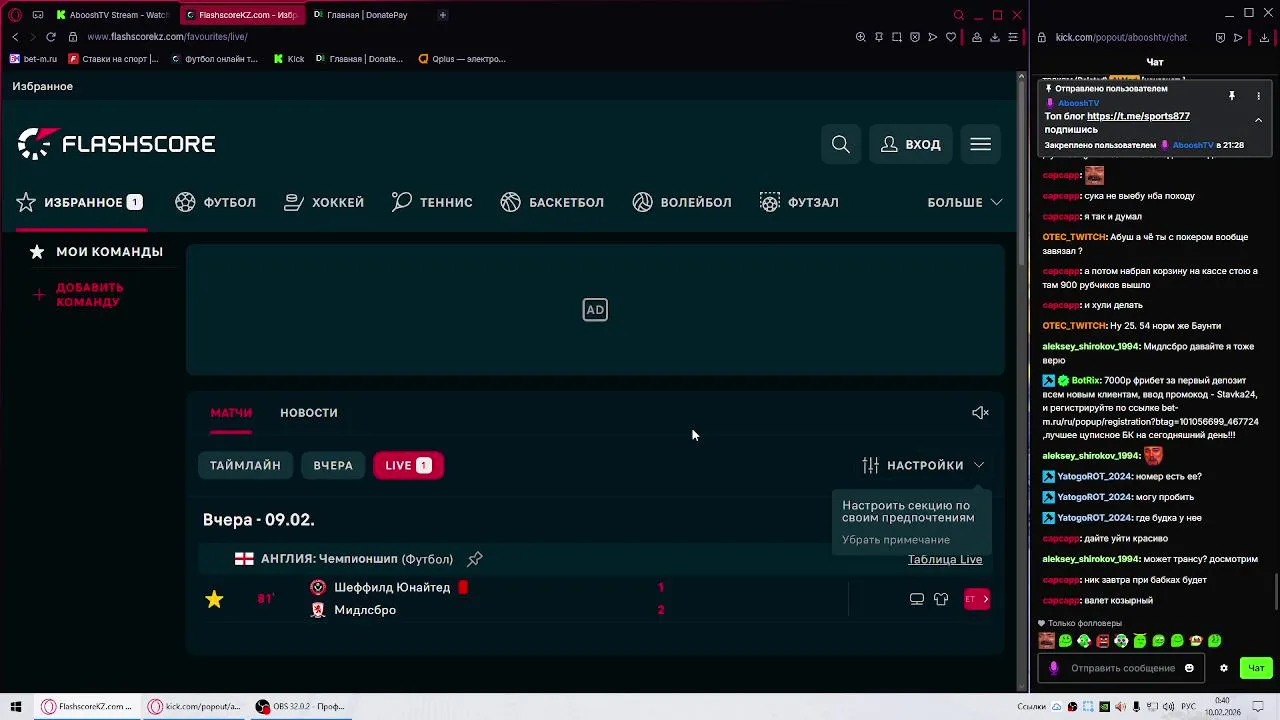Reload the Flashscore page
Image resolution: width=1280 pixels, height=720 pixels.
point(50,37)
